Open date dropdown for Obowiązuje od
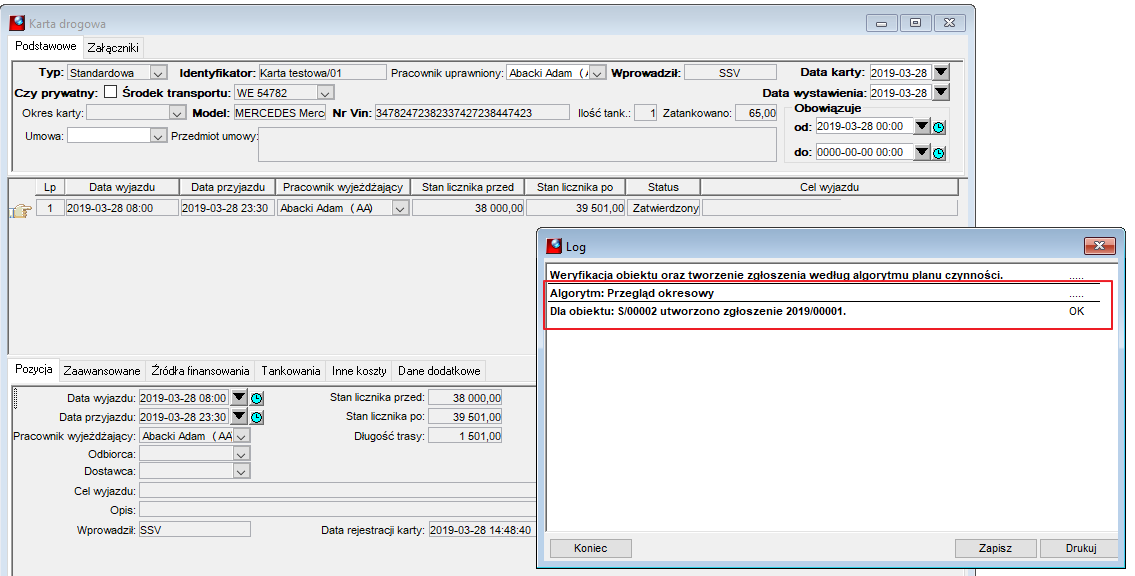 tap(921, 127)
